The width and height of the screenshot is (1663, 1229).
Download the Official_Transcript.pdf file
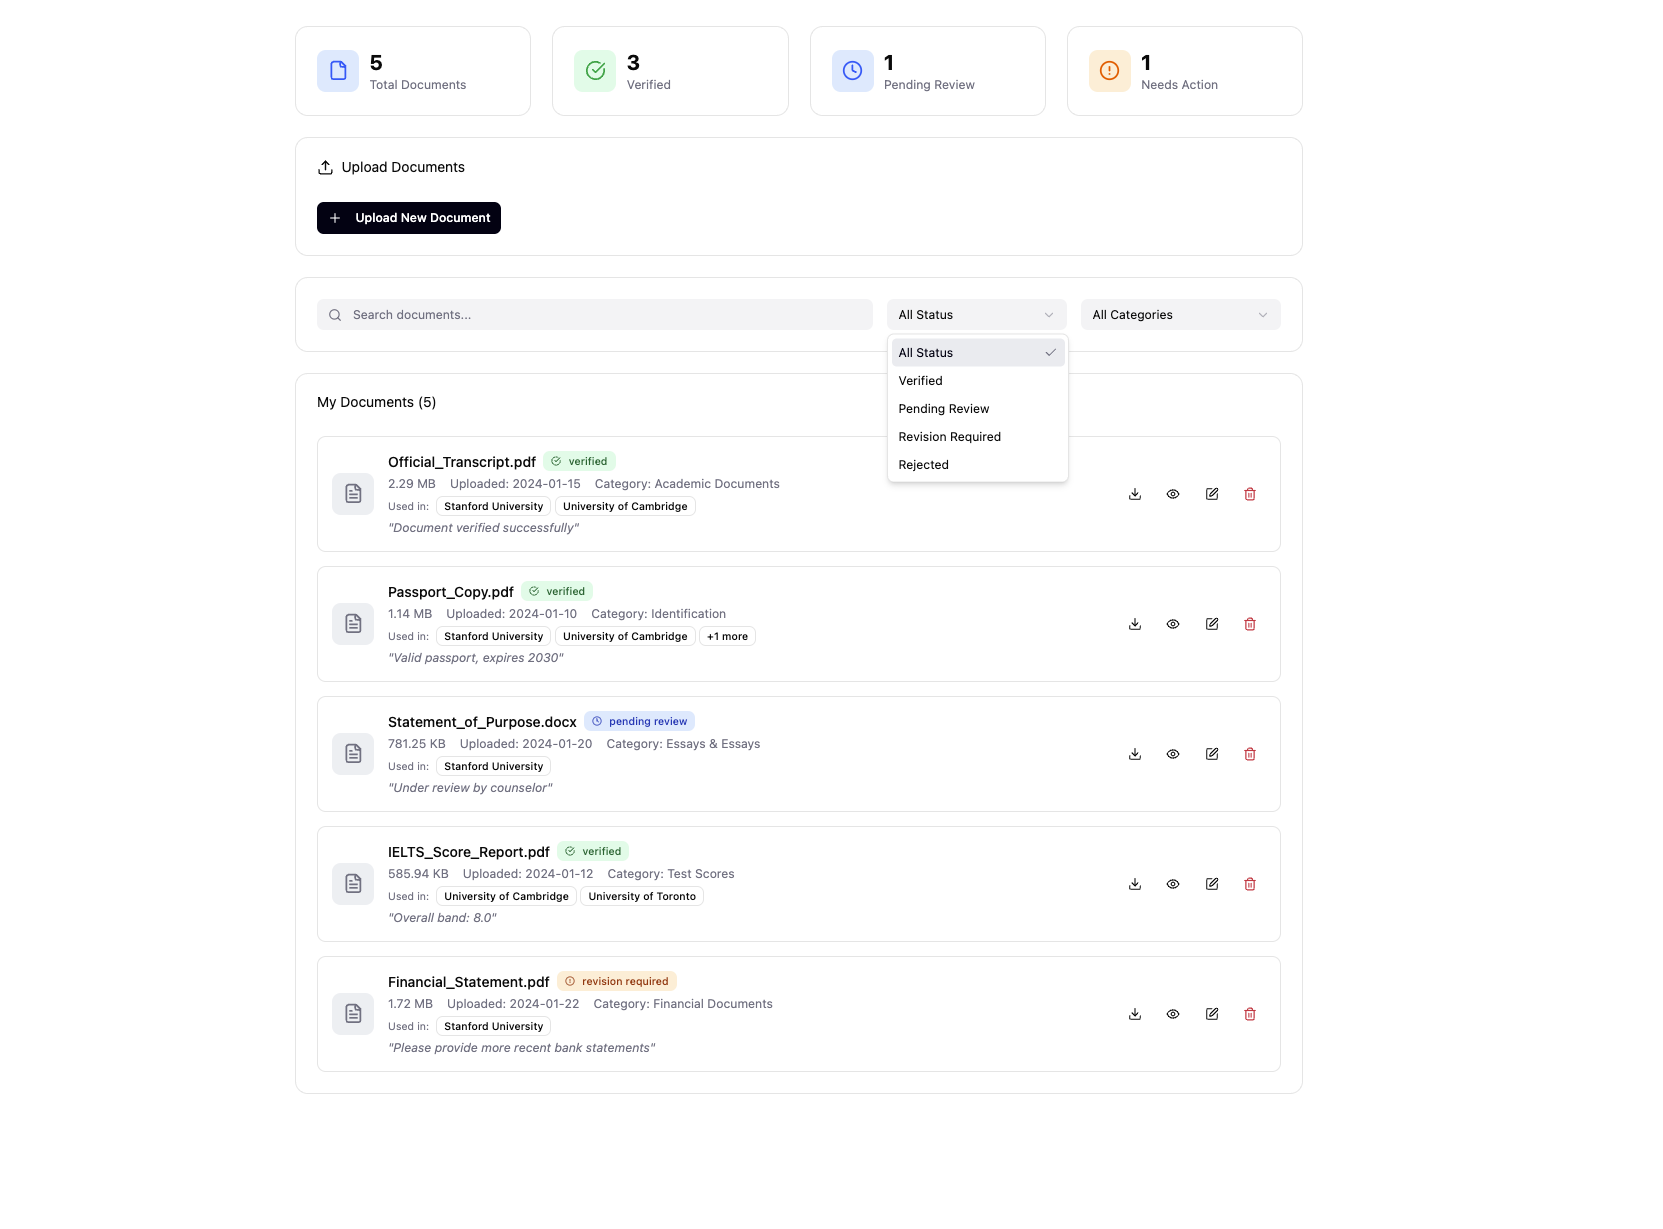pos(1135,494)
